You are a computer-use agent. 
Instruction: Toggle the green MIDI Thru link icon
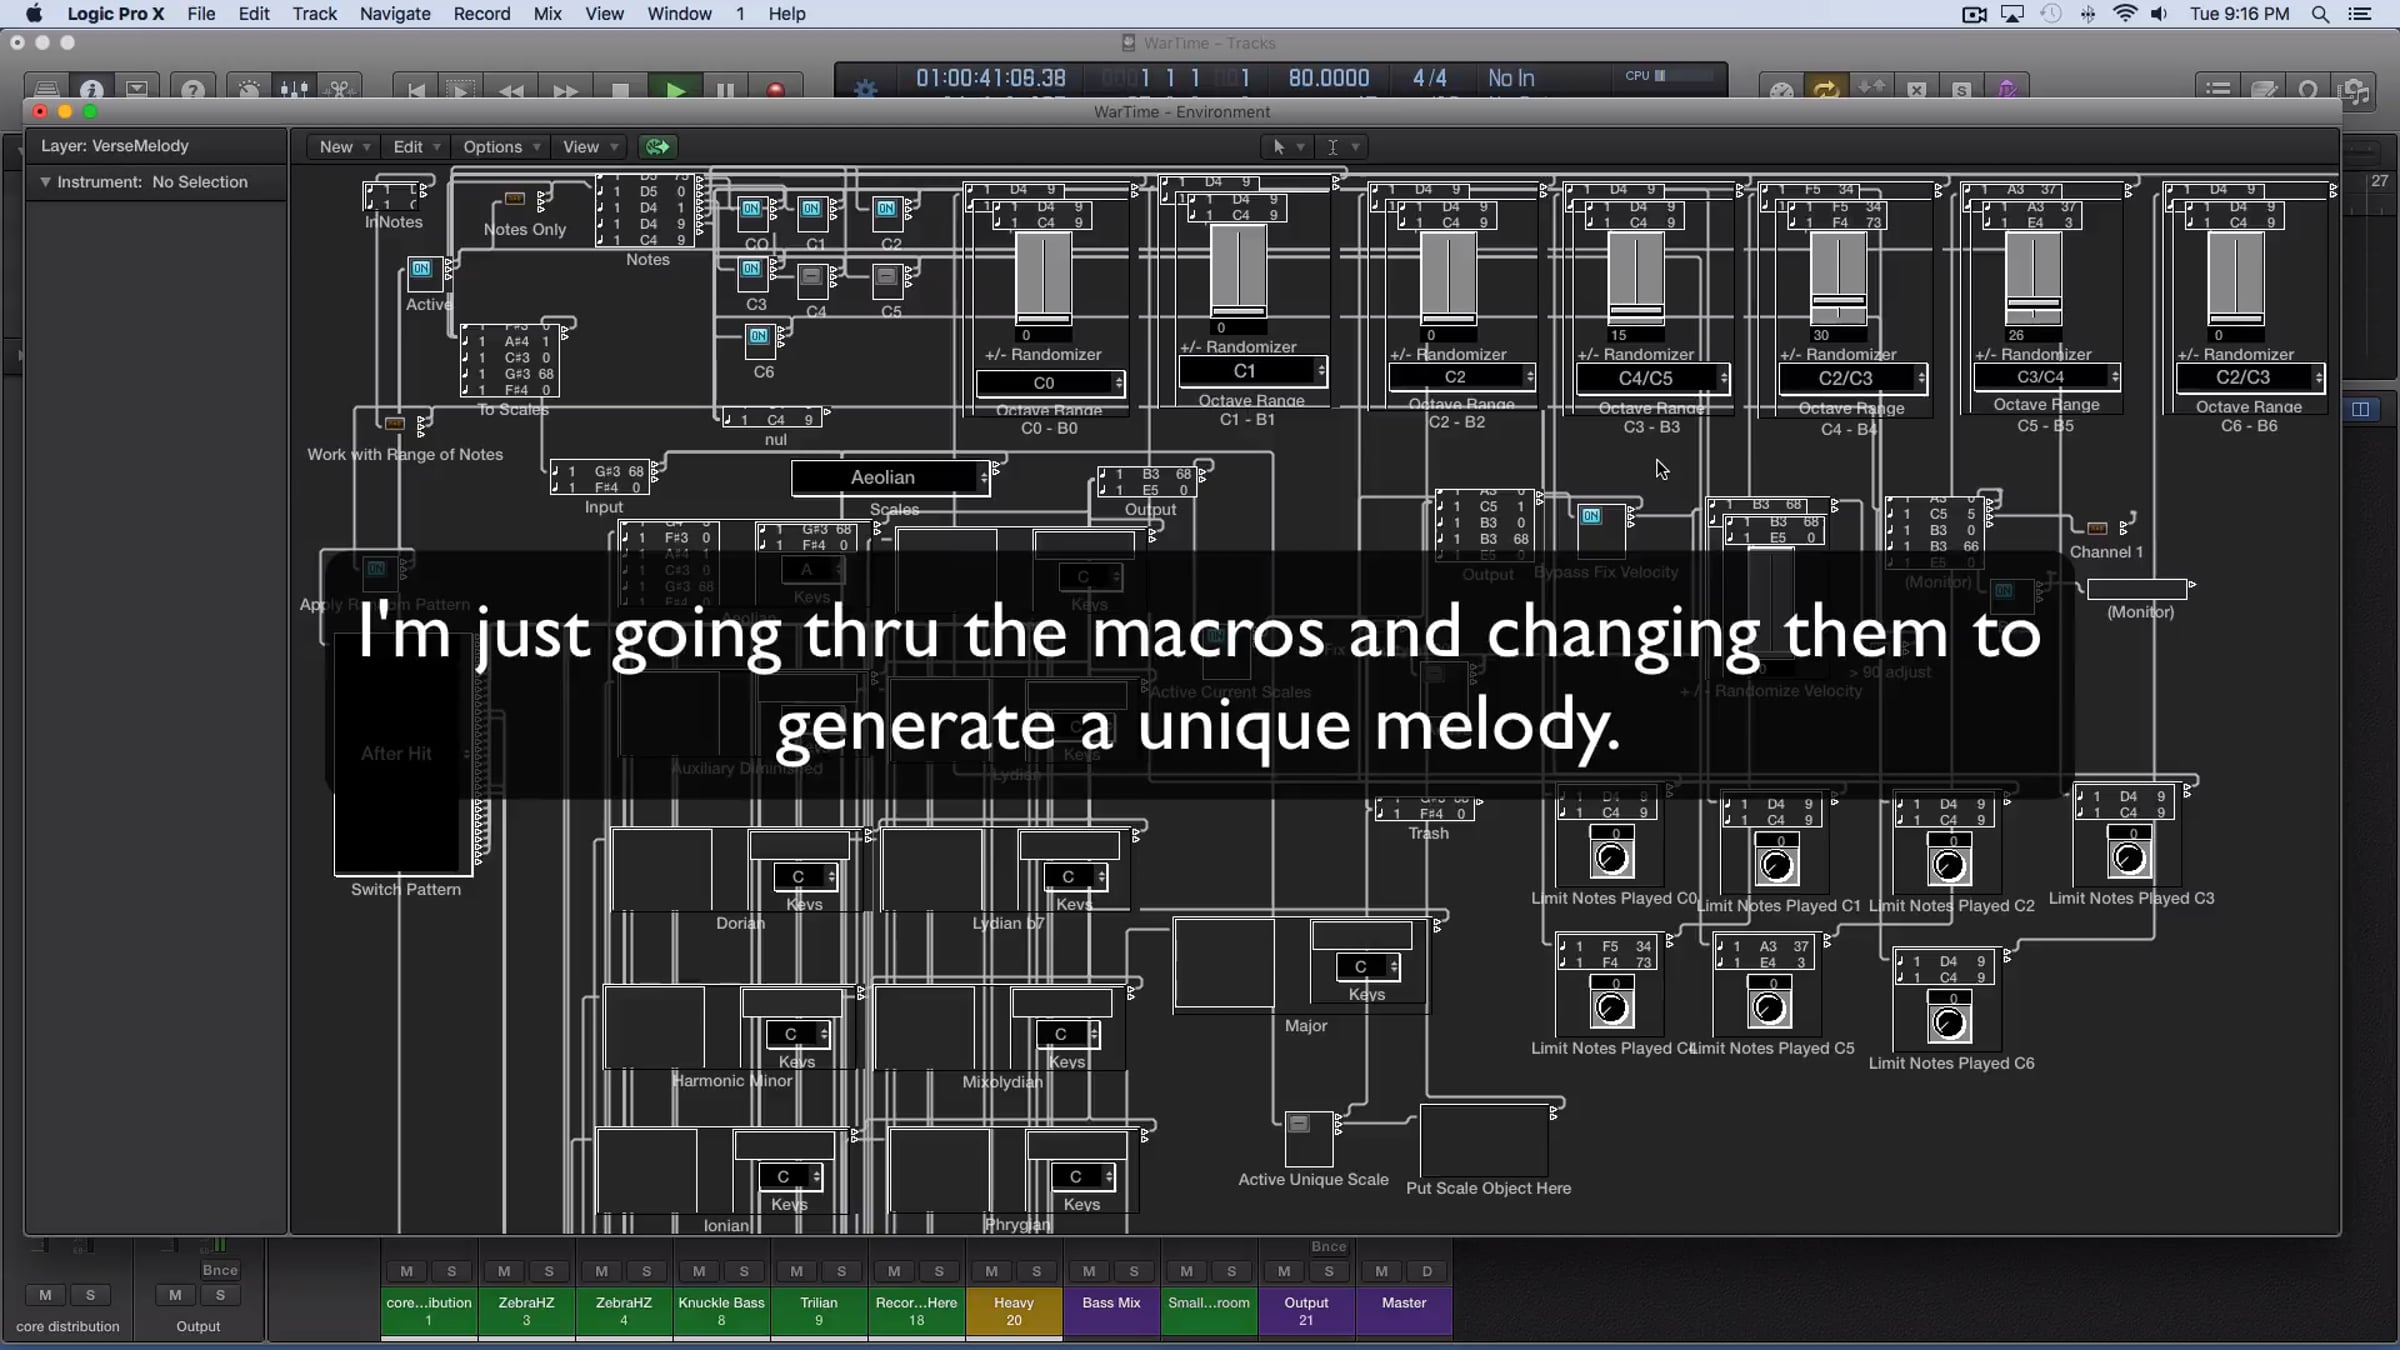[x=657, y=147]
